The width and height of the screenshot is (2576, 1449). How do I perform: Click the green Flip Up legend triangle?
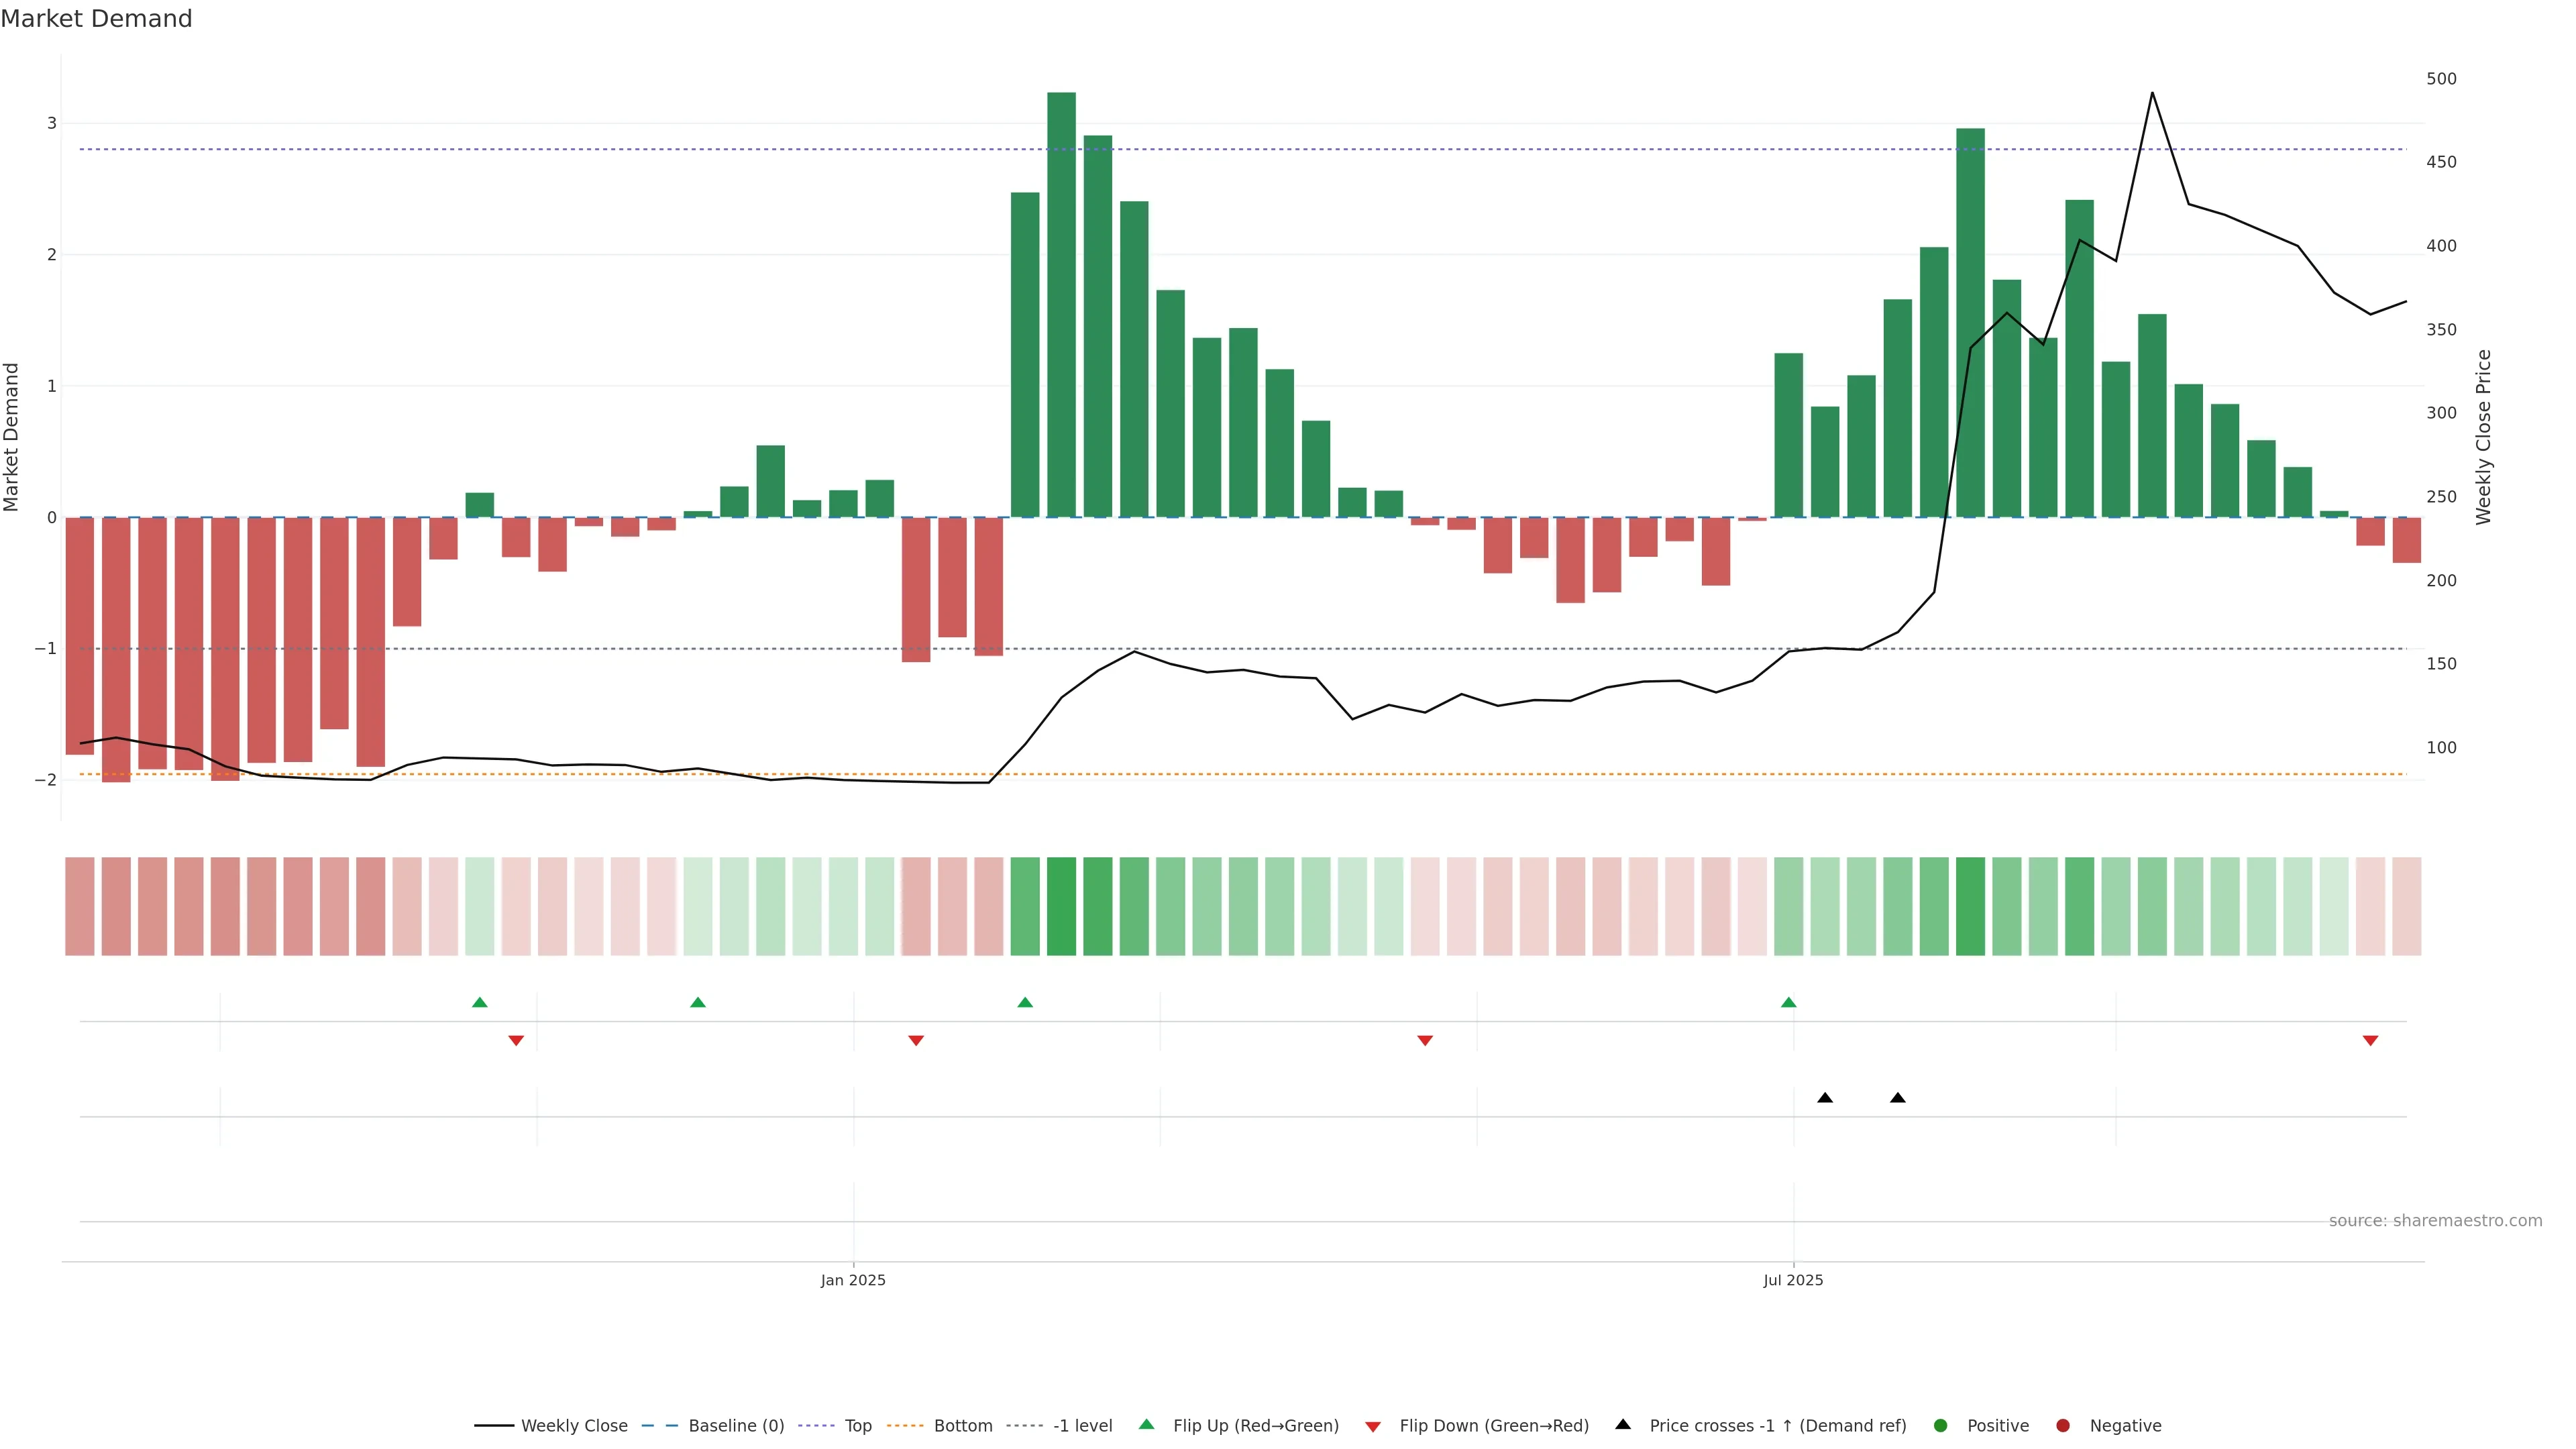click(x=1147, y=1424)
